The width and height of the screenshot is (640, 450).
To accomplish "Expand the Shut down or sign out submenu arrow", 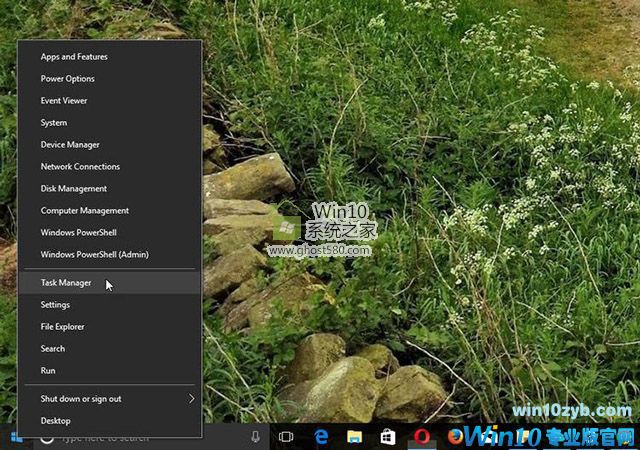I will click(191, 399).
